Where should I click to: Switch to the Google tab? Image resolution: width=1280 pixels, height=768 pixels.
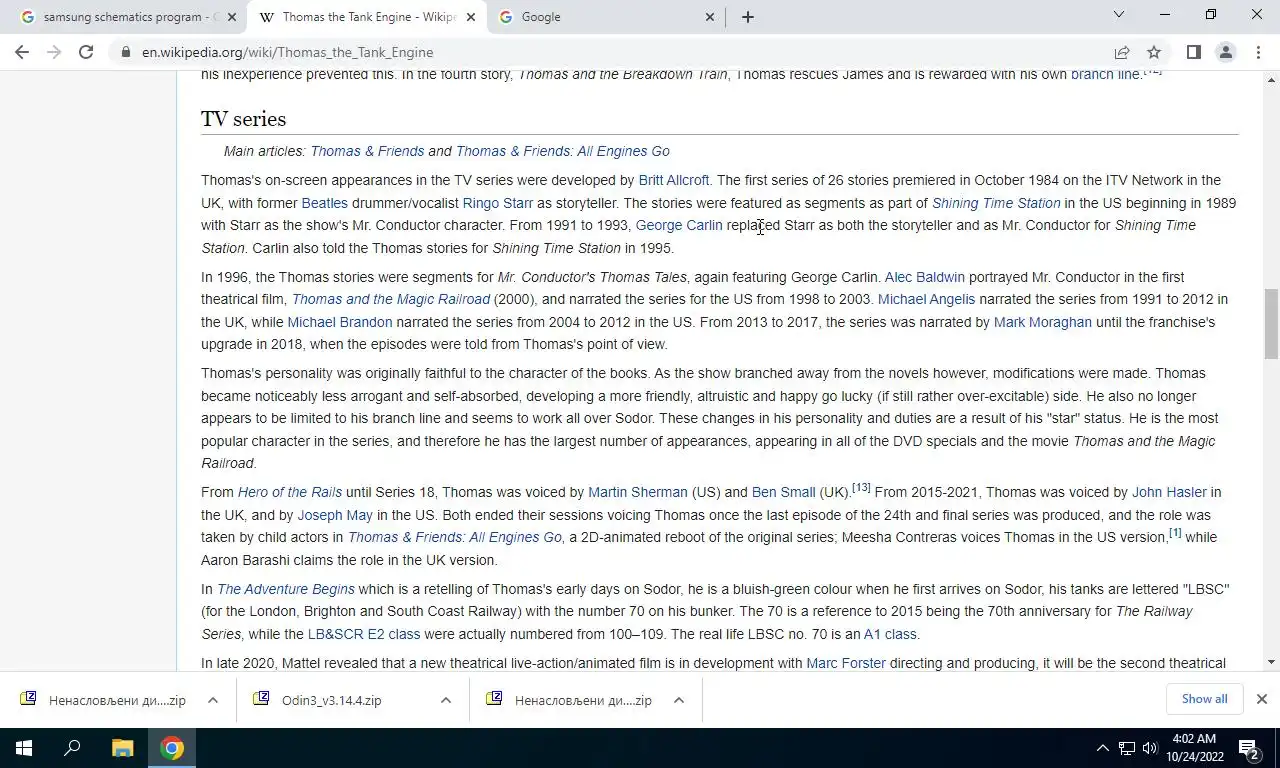click(606, 17)
